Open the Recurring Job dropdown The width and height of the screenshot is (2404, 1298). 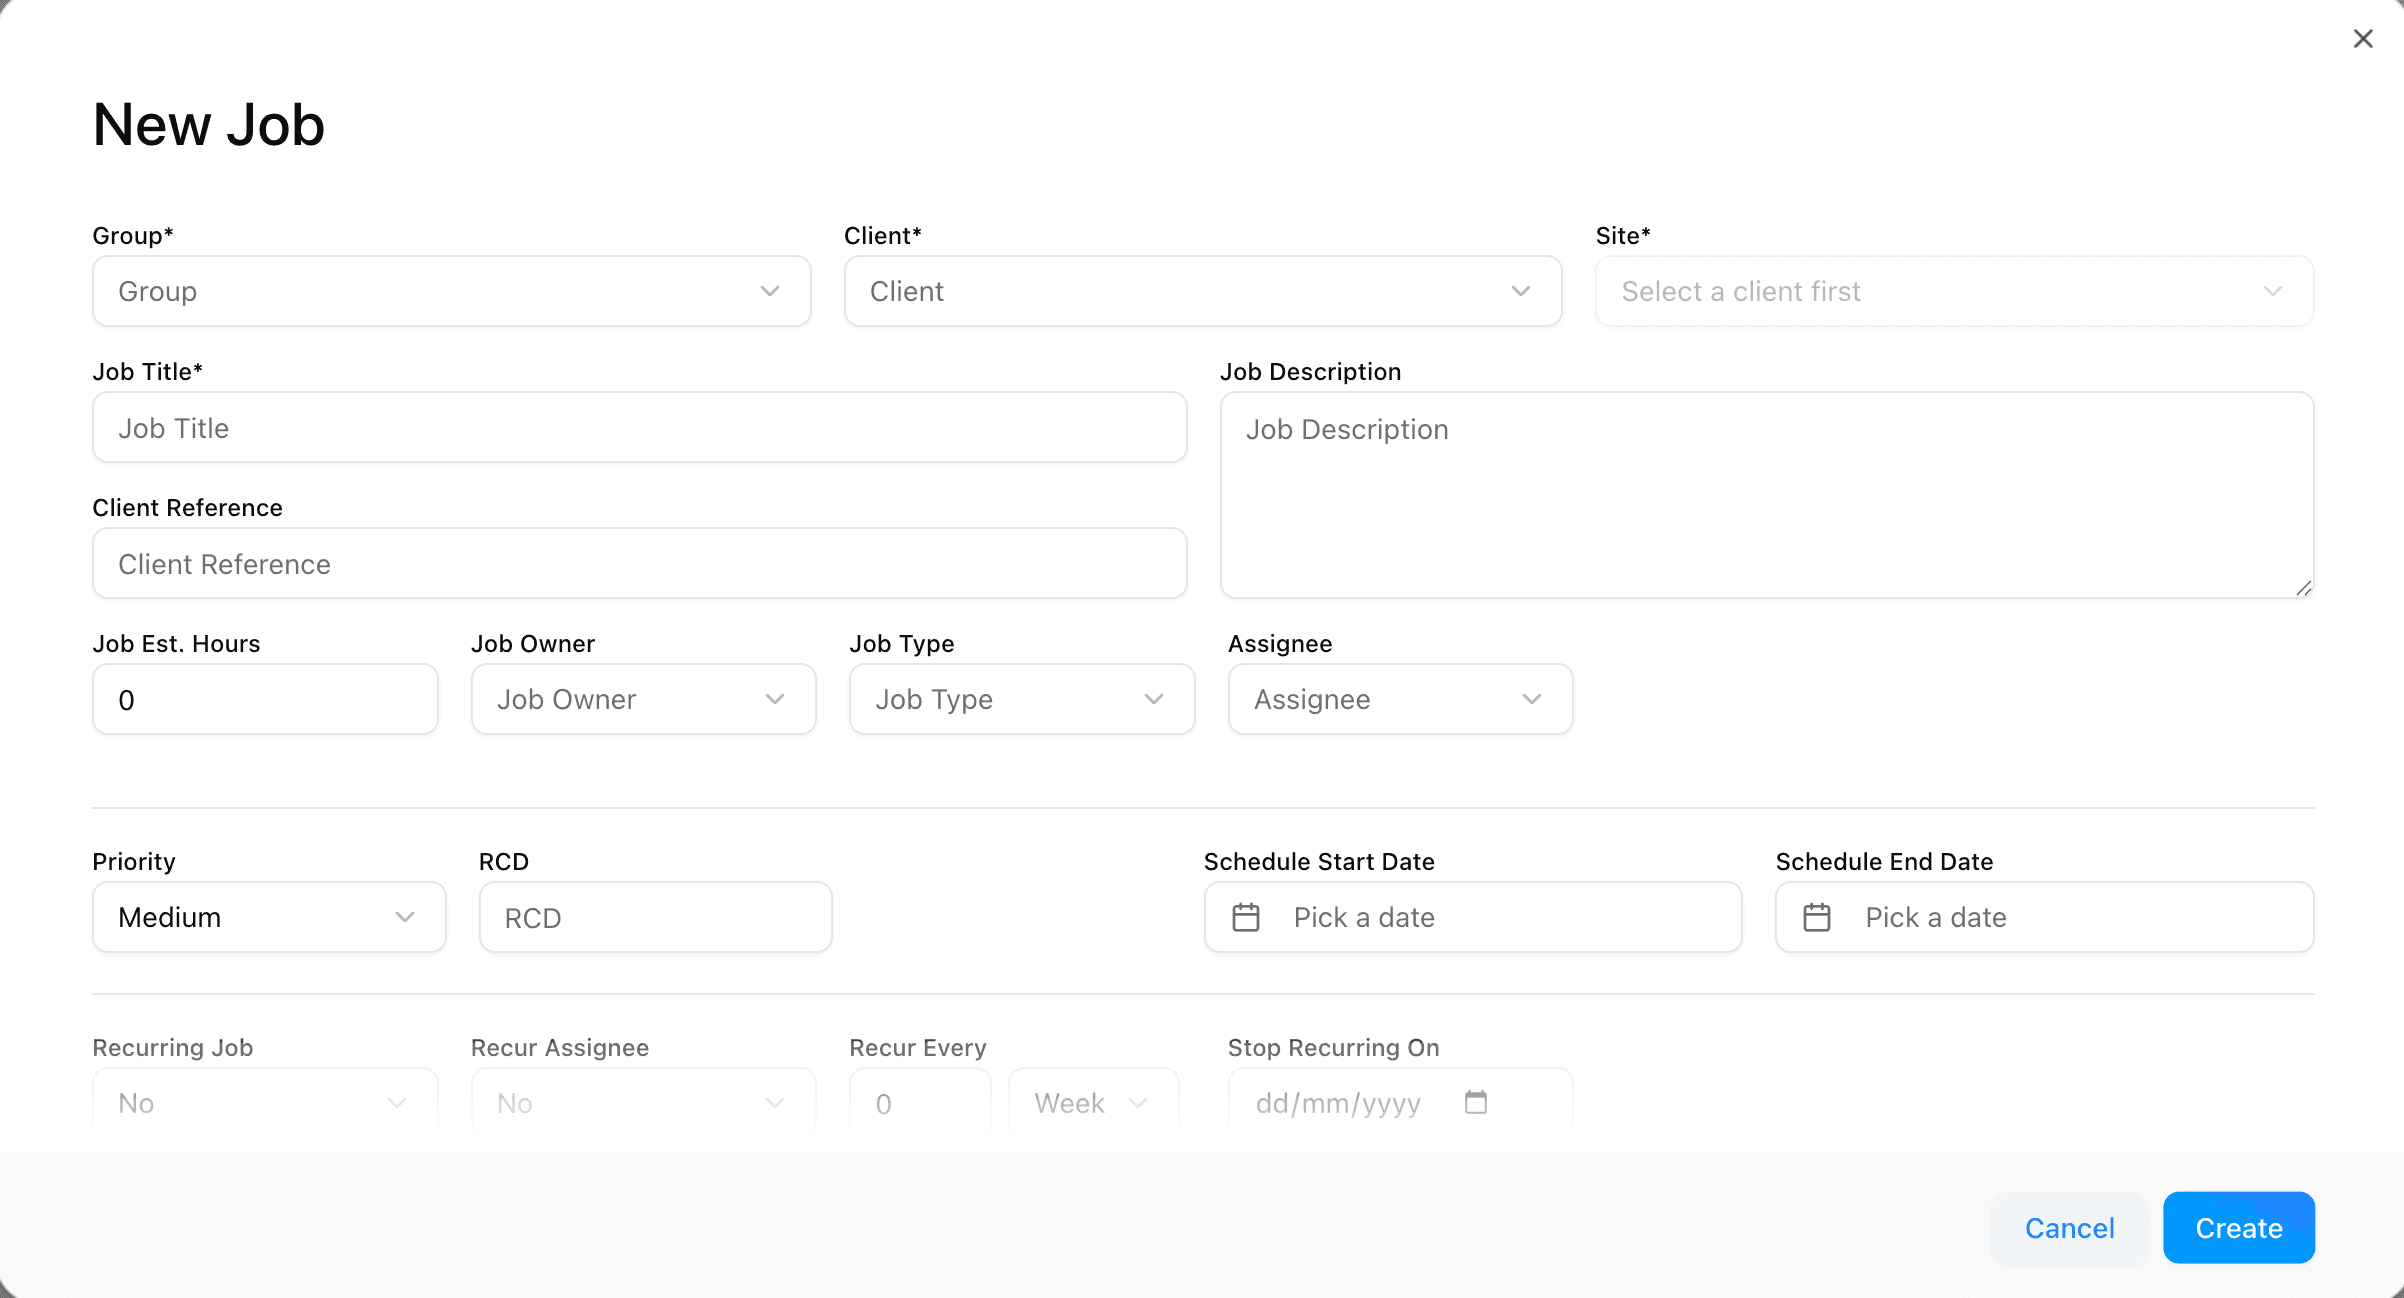264,1103
